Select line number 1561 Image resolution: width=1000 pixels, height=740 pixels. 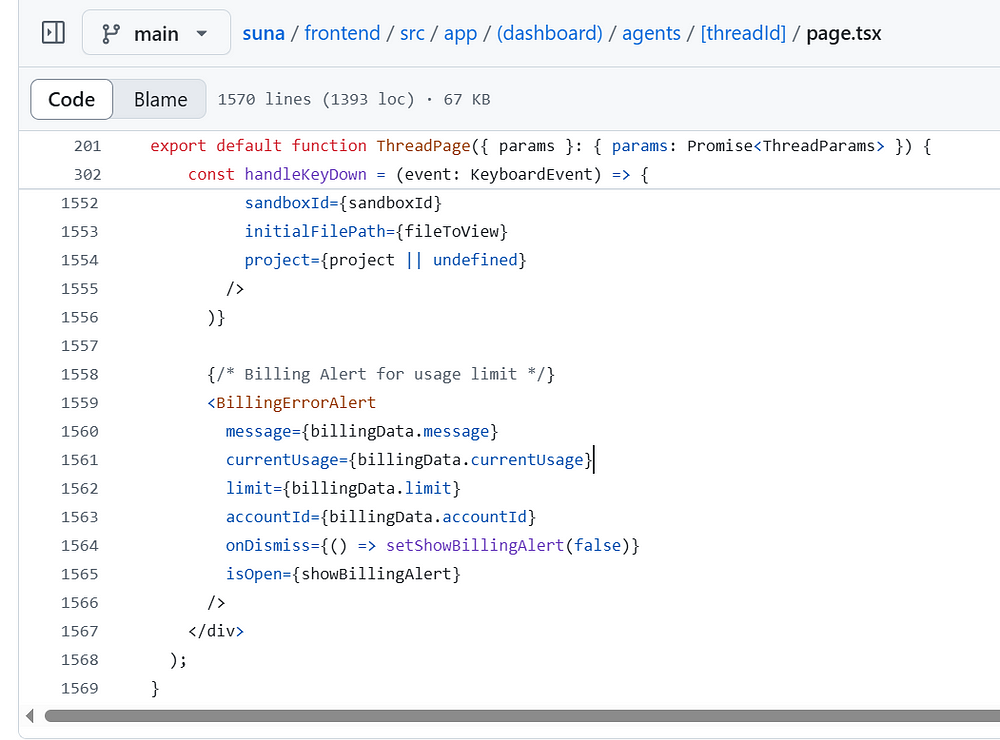tap(80, 460)
